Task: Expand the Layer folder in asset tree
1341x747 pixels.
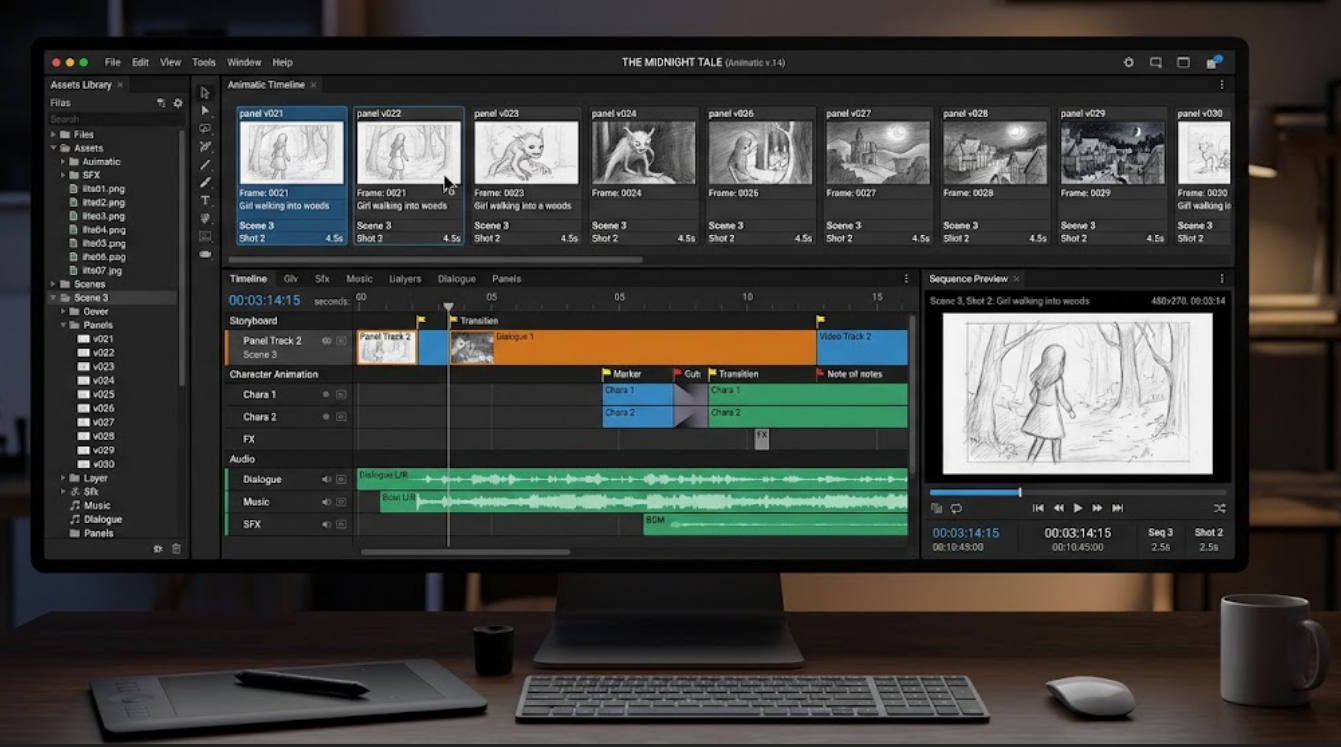Action: pos(63,478)
